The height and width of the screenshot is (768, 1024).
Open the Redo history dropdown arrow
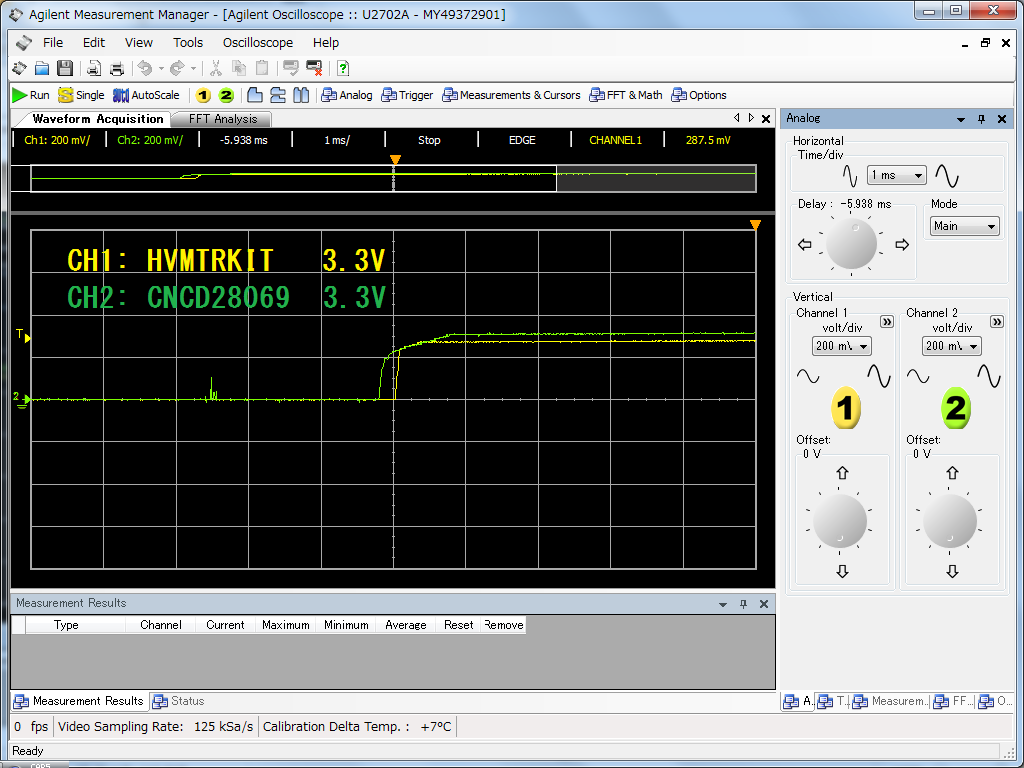click(193, 68)
